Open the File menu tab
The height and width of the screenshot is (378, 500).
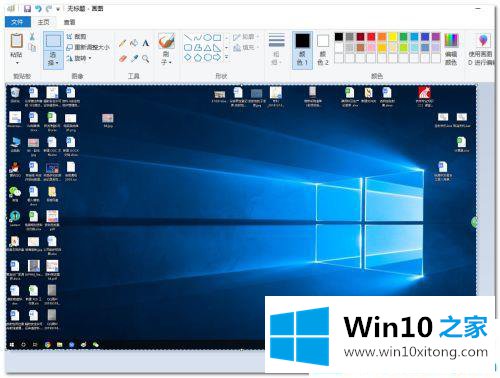coord(18,22)
